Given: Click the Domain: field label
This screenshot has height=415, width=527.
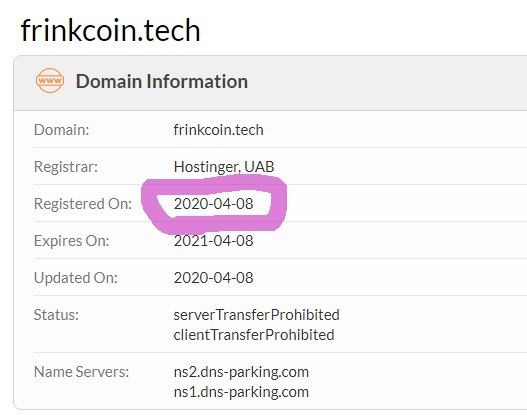Looking at the screenshot, I should click(62, 130).
